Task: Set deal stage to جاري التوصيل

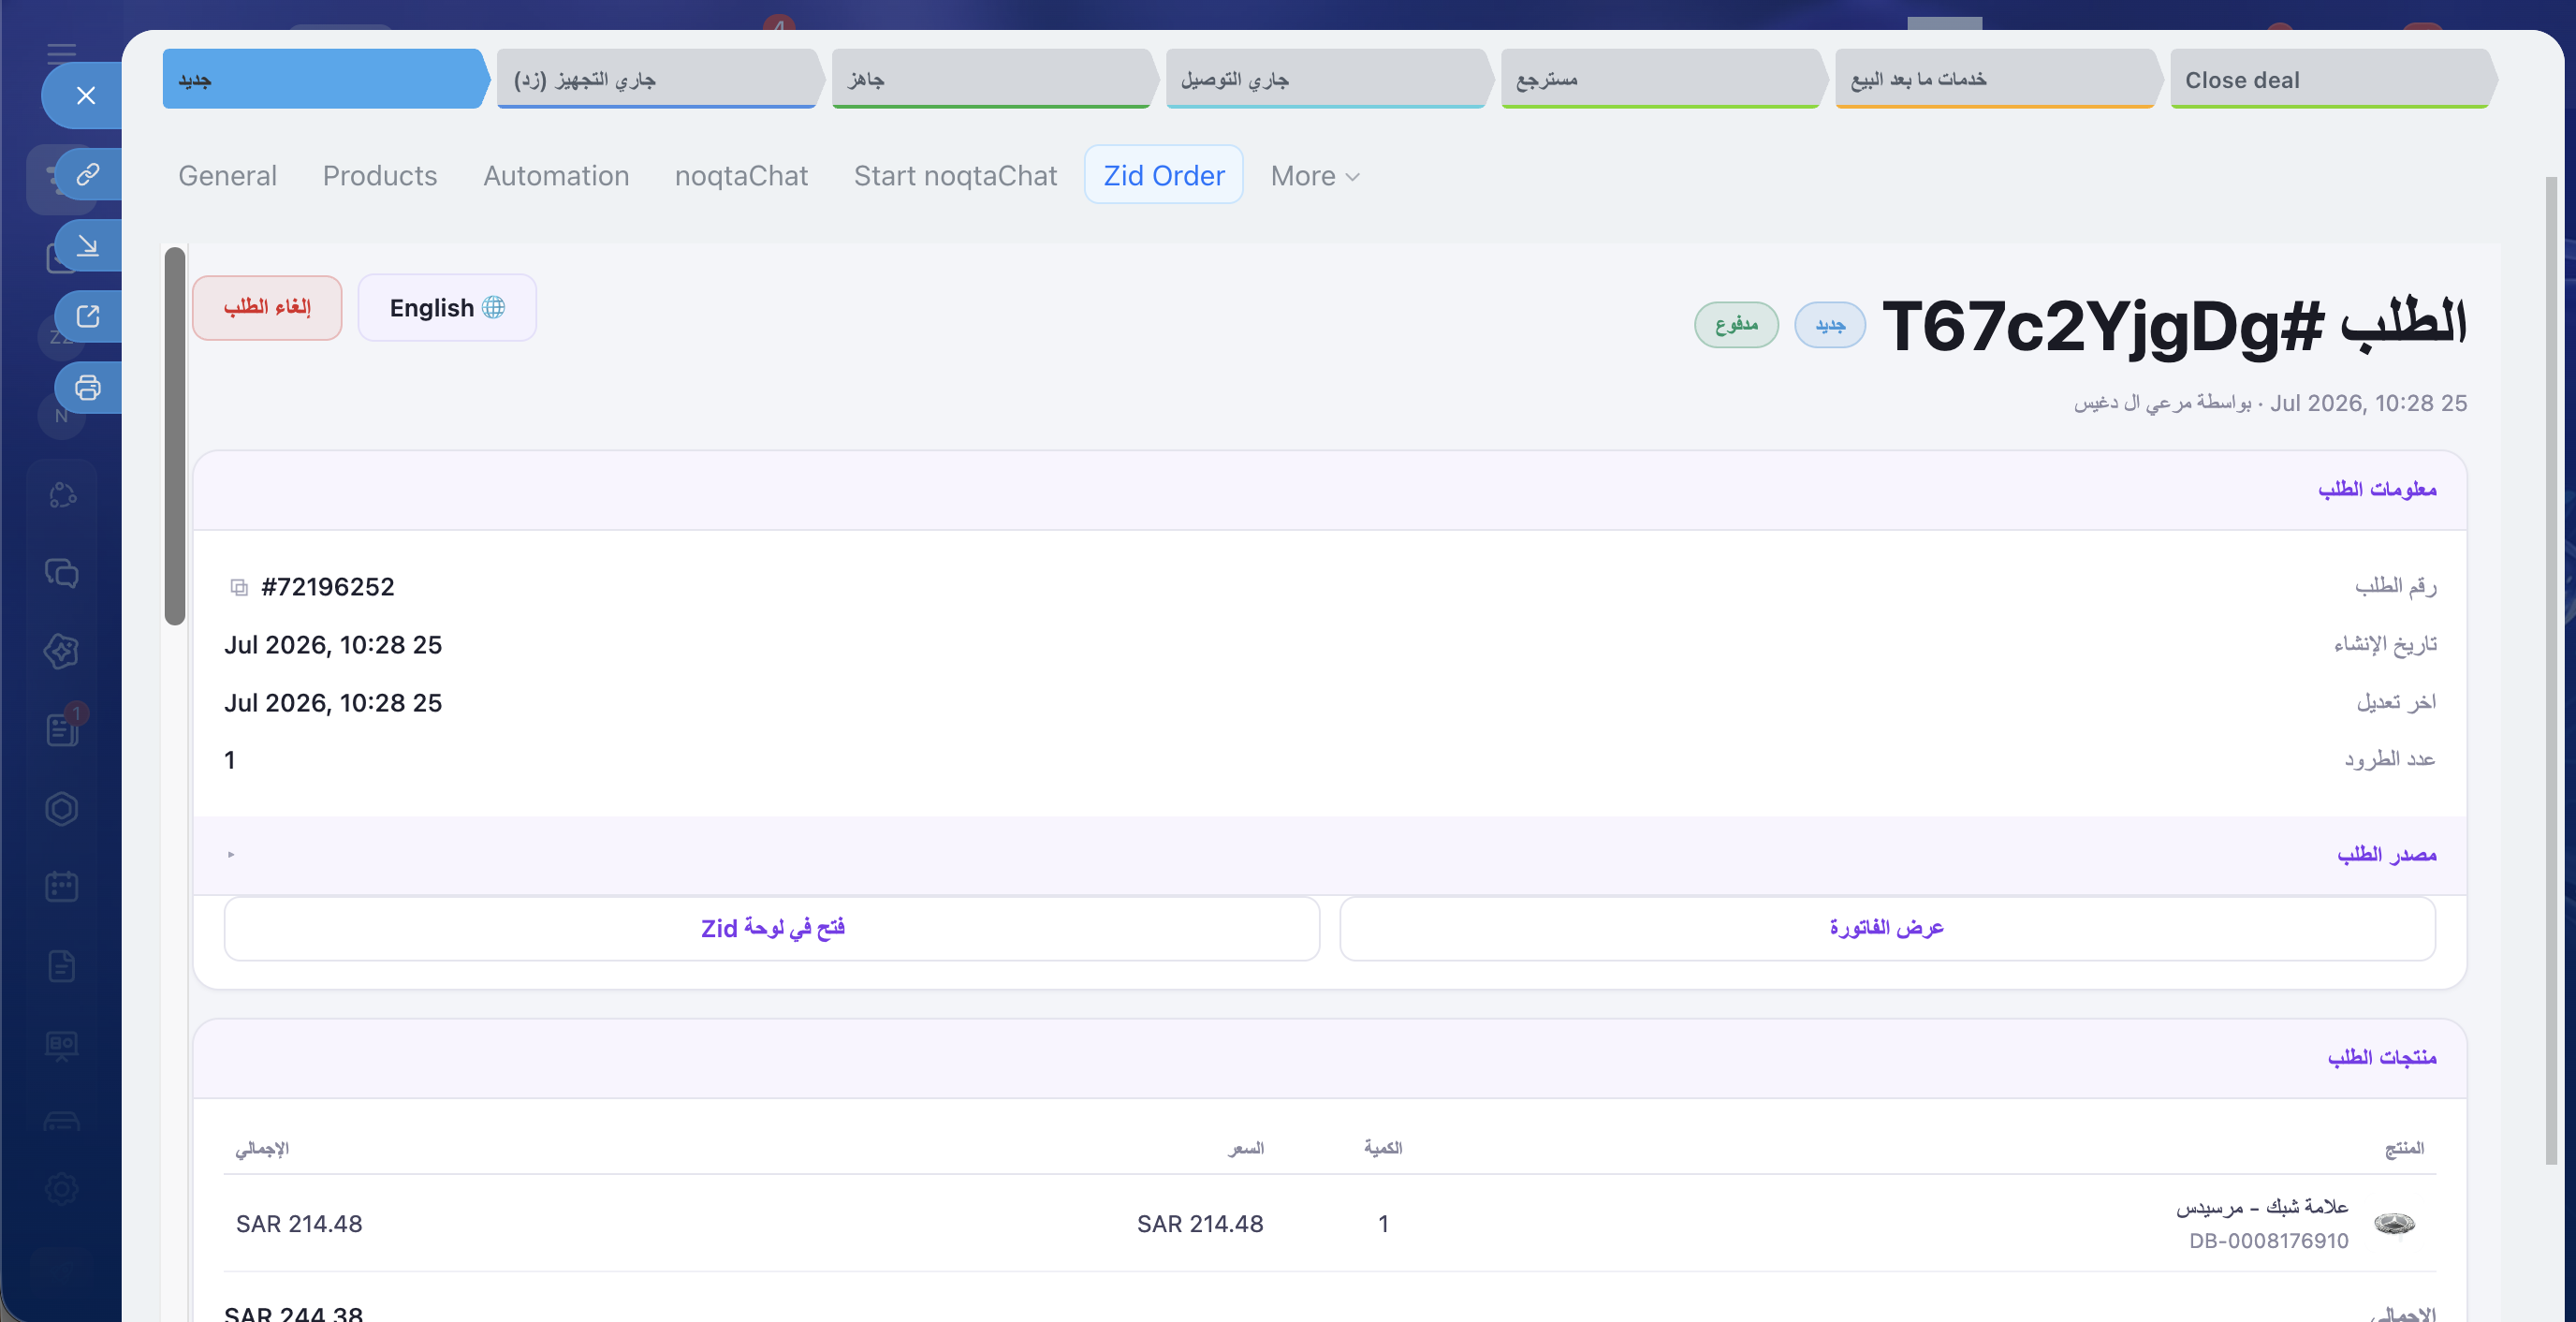Action: [x=1329, y=79]
